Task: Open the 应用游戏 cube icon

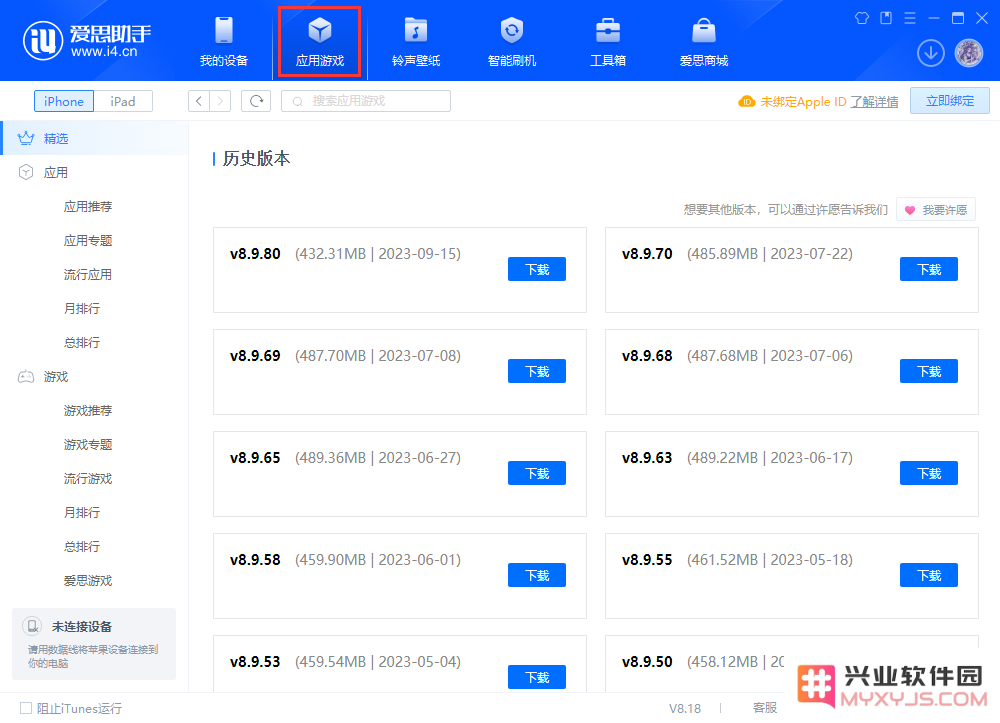Action: click(320, 30)
